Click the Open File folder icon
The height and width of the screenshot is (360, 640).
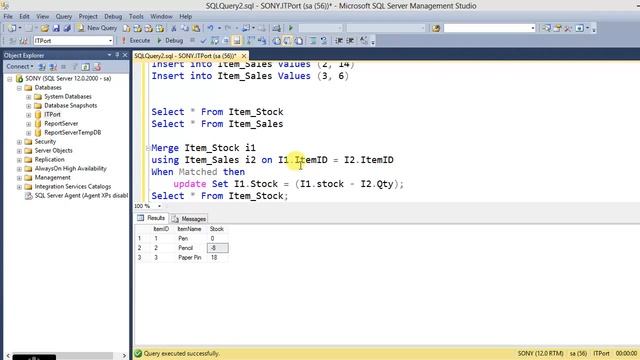click(44, 28)
